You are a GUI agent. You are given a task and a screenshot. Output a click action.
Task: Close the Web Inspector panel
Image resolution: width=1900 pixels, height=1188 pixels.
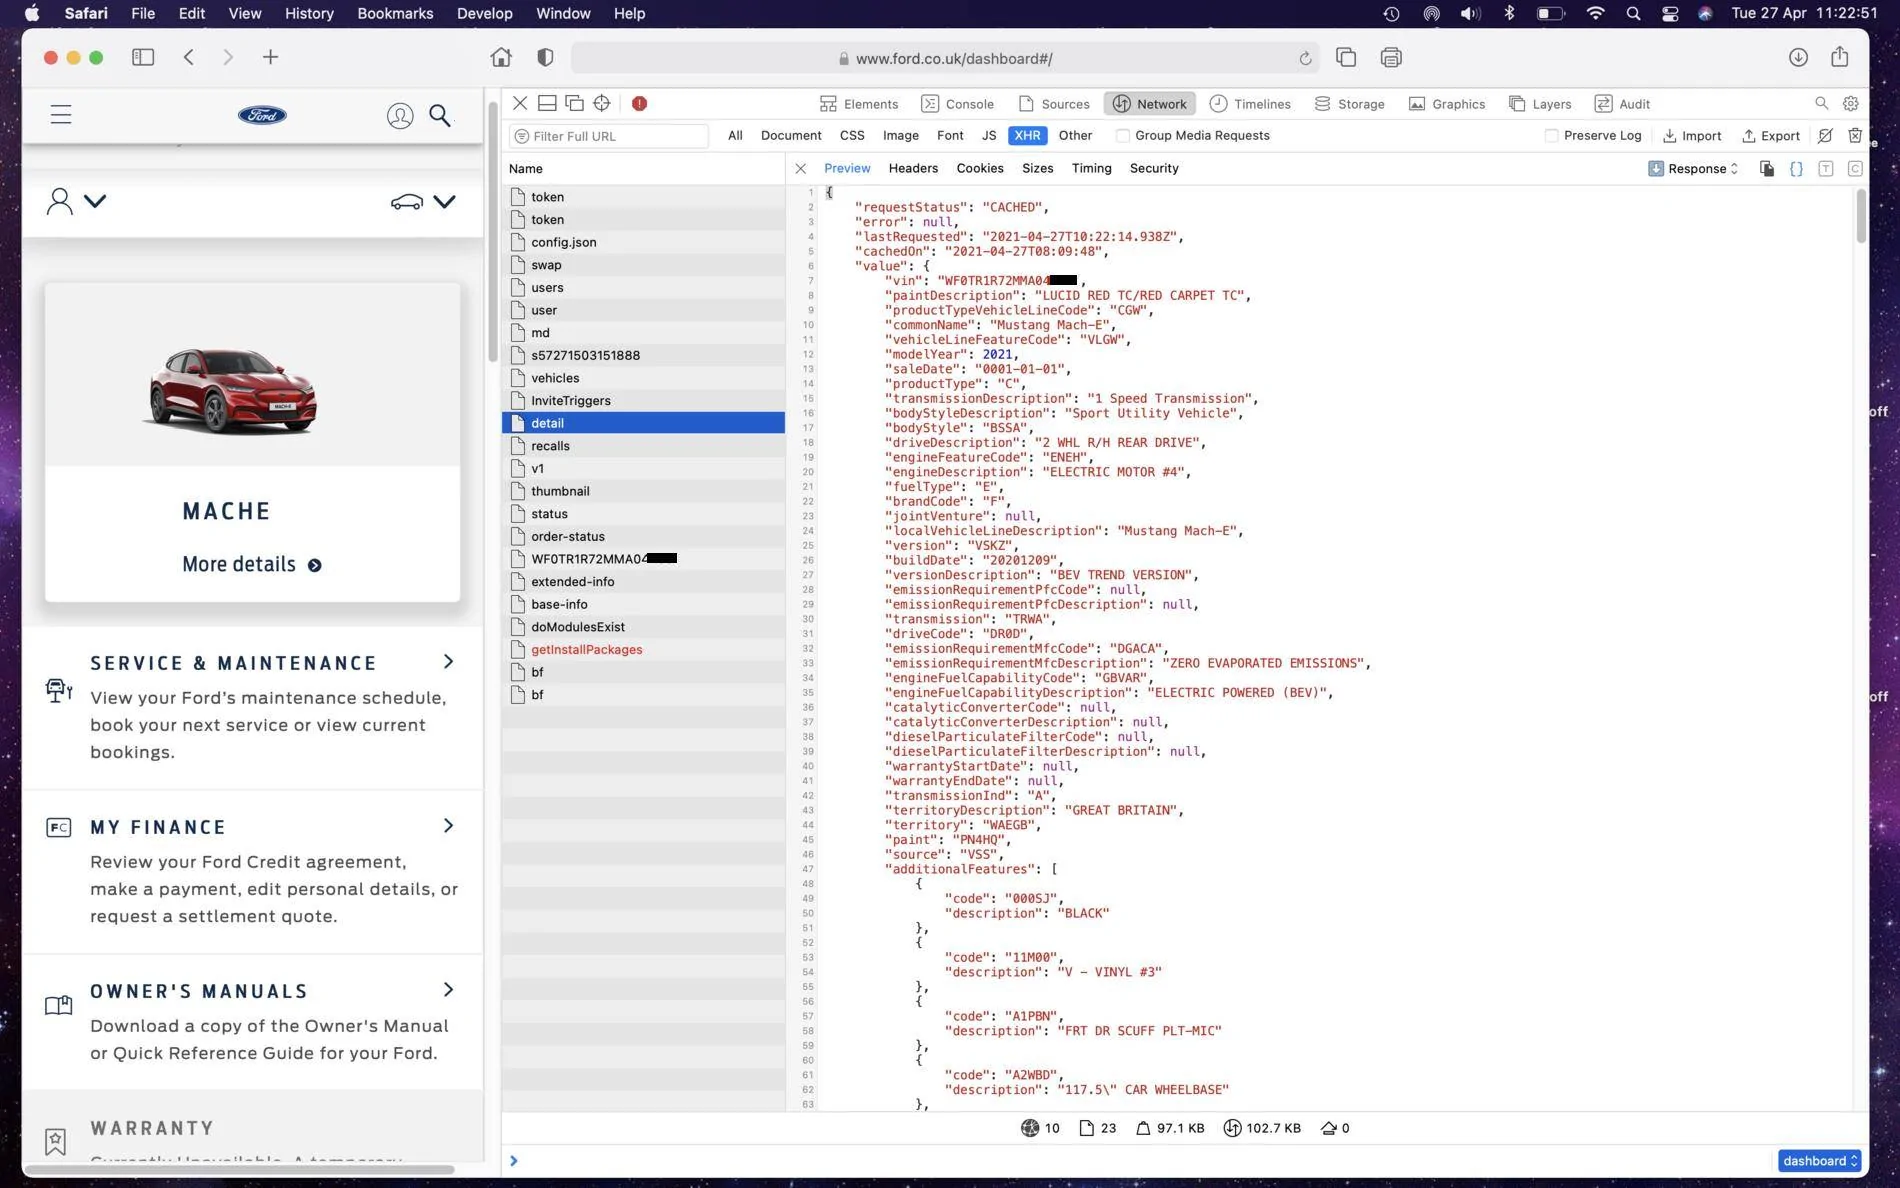click(520, 103)
